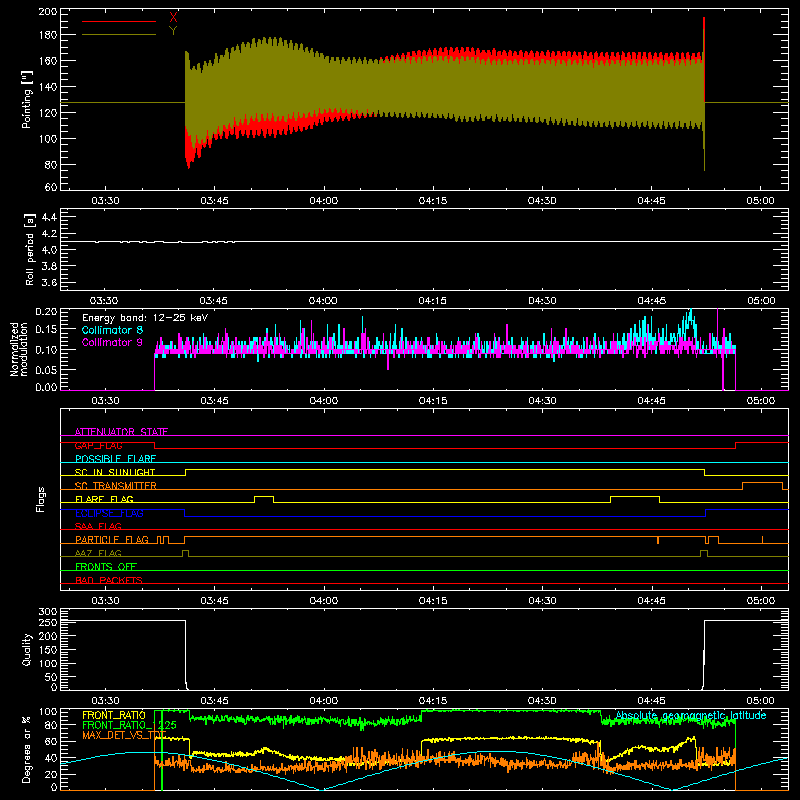Select the X legend letter in Pointing plot
This screenshot has height=800, width=800.
pyautogui.click(x=173, y=18)
